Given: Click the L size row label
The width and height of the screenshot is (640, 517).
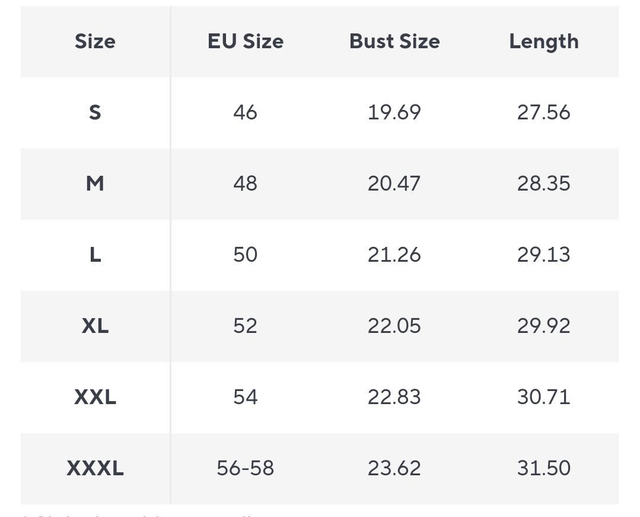Looking at the screenshot, I should coord(95,254).
